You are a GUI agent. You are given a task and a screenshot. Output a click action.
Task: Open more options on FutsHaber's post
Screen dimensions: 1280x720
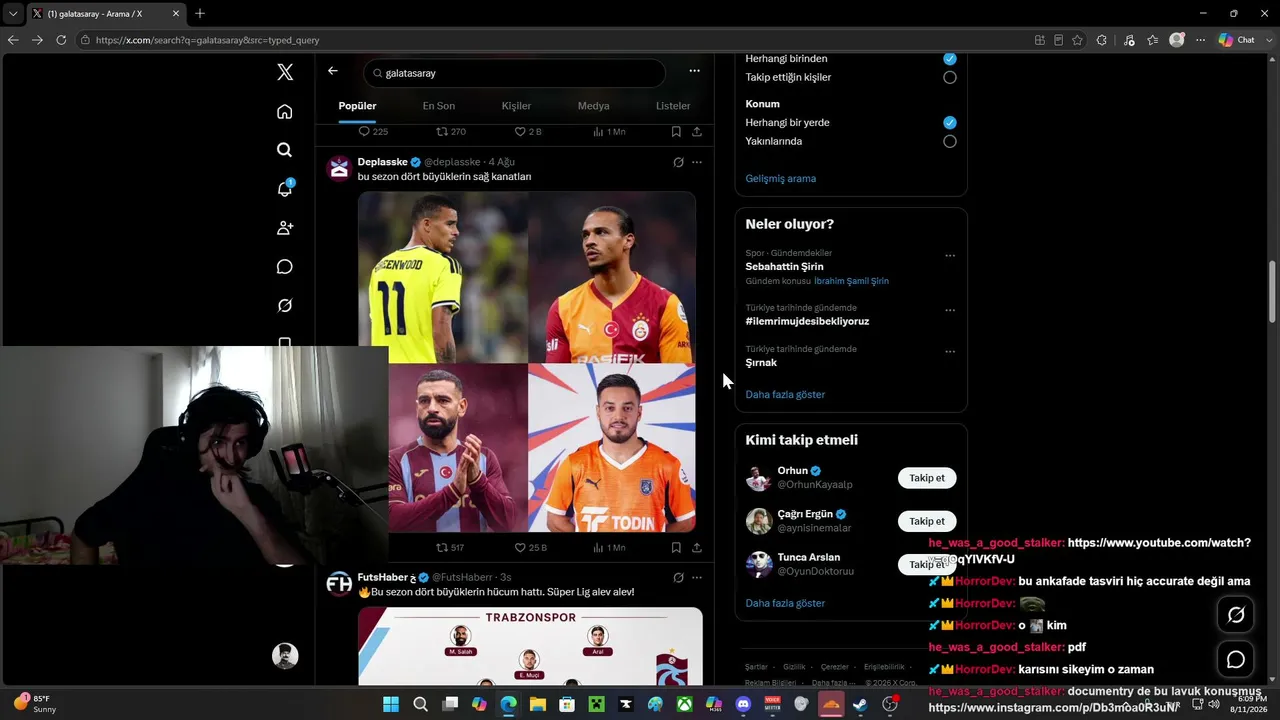pos(697,577)
